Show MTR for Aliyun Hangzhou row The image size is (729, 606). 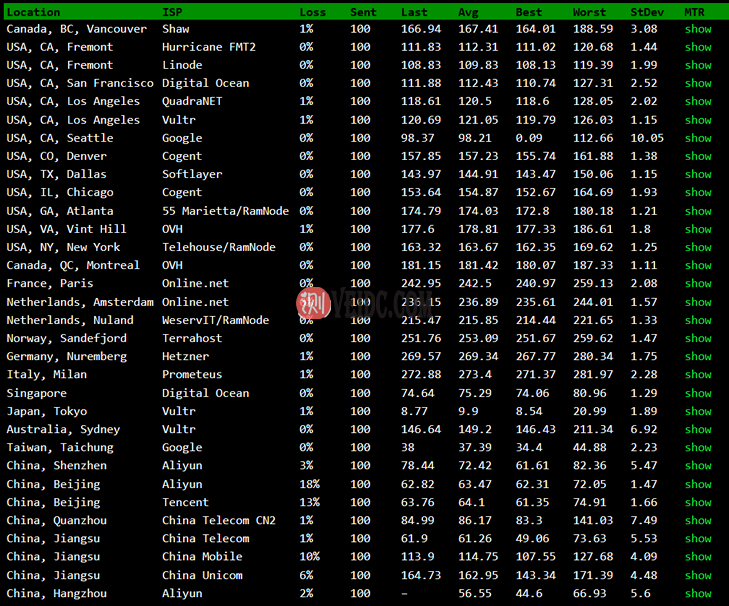click(x=698, y=593)
